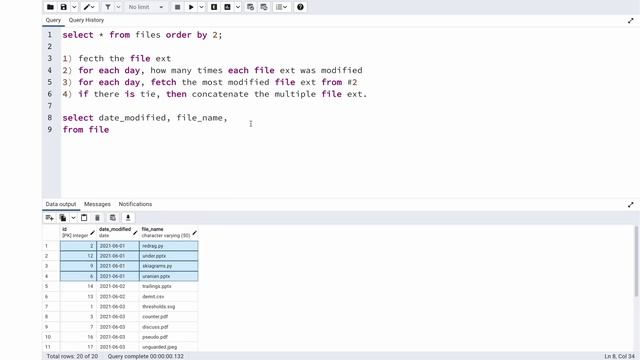Select the date_modified column header

118,232
